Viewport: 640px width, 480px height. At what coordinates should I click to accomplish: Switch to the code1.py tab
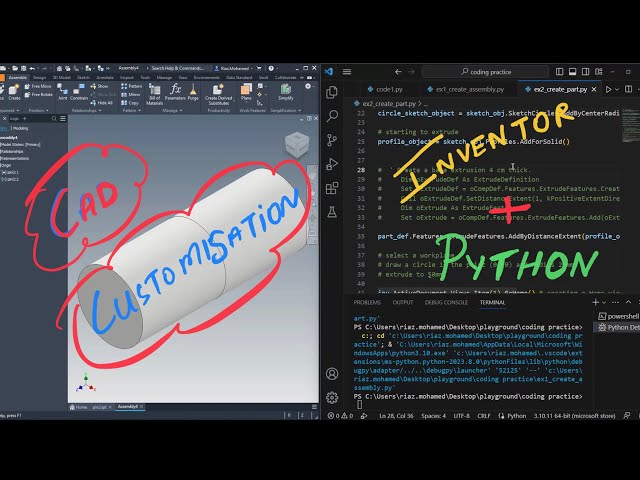click(x=385, y=89)
